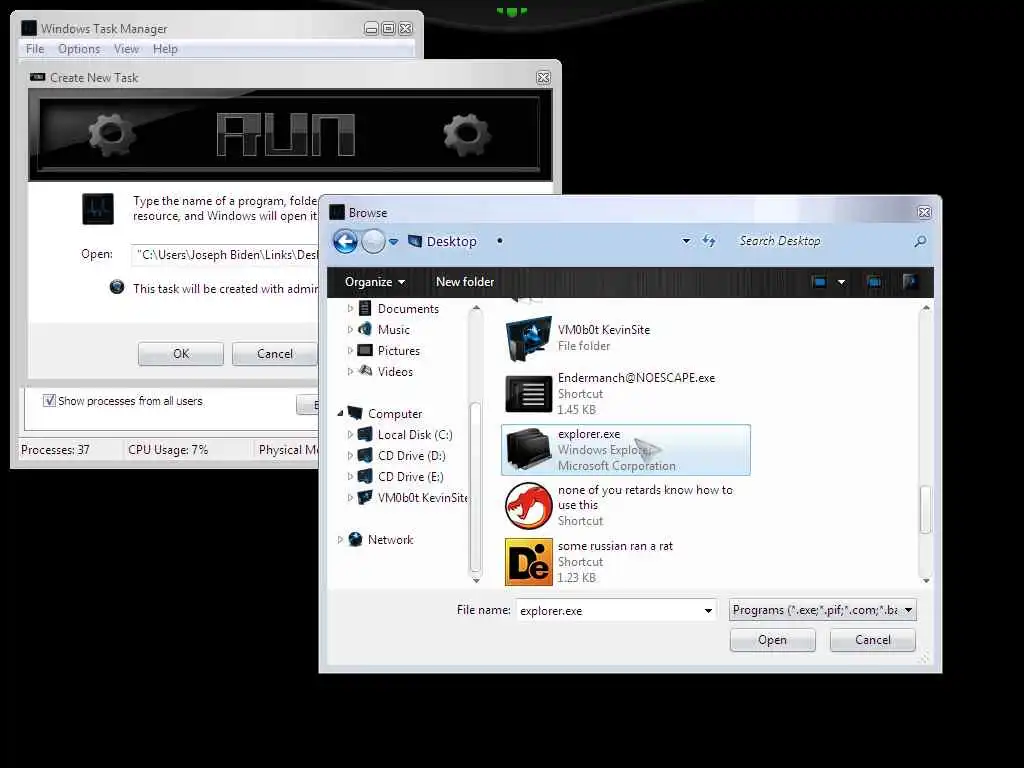
Task: Expand the Documents tree node
Action: 350,308
